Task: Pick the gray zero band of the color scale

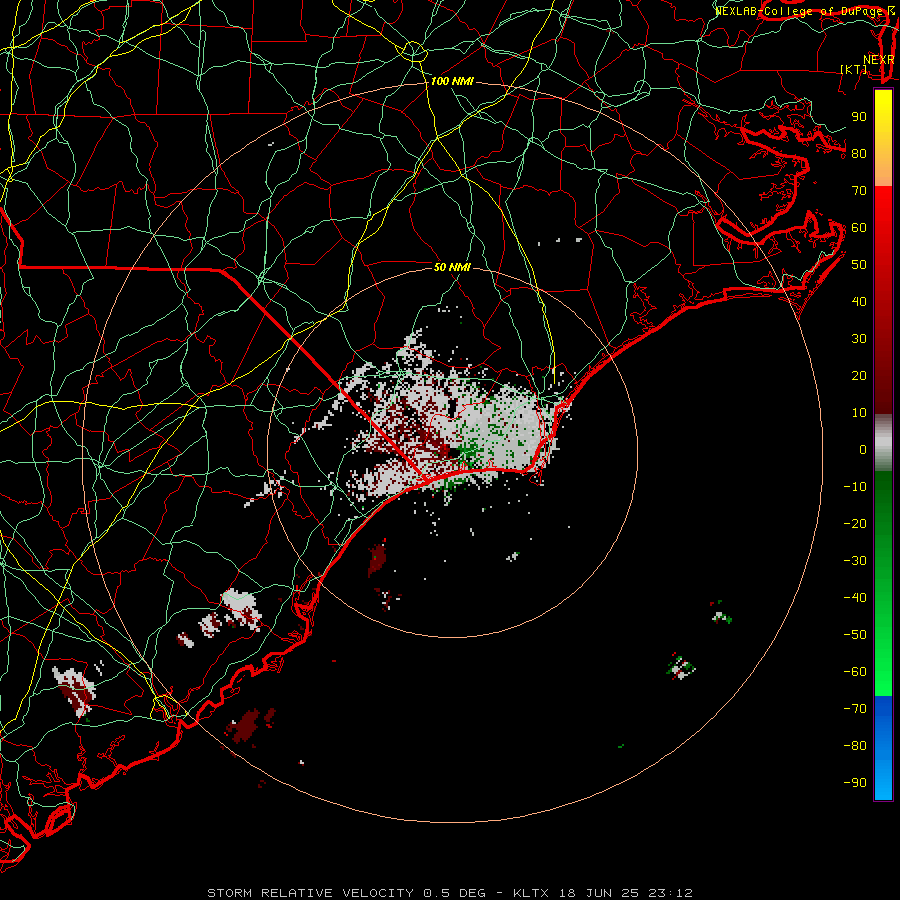Action: pos(883,443)
